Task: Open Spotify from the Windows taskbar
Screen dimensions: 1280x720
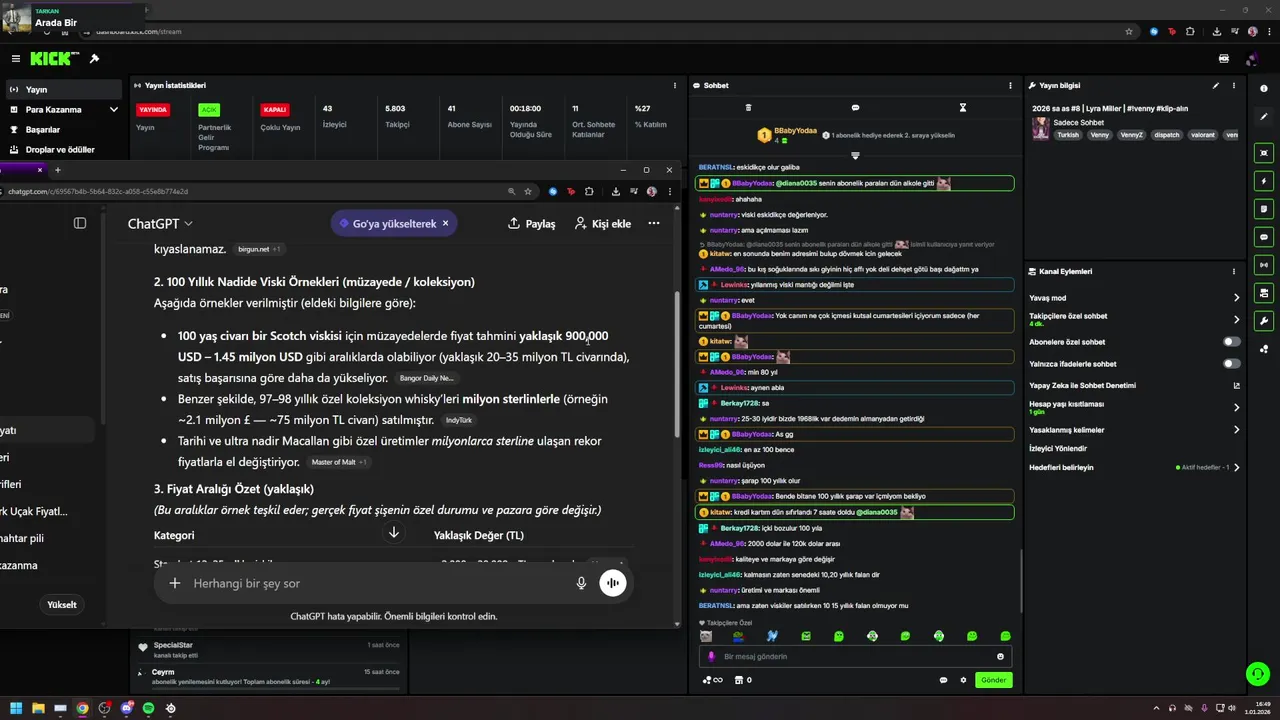Action: click(148, 708)
